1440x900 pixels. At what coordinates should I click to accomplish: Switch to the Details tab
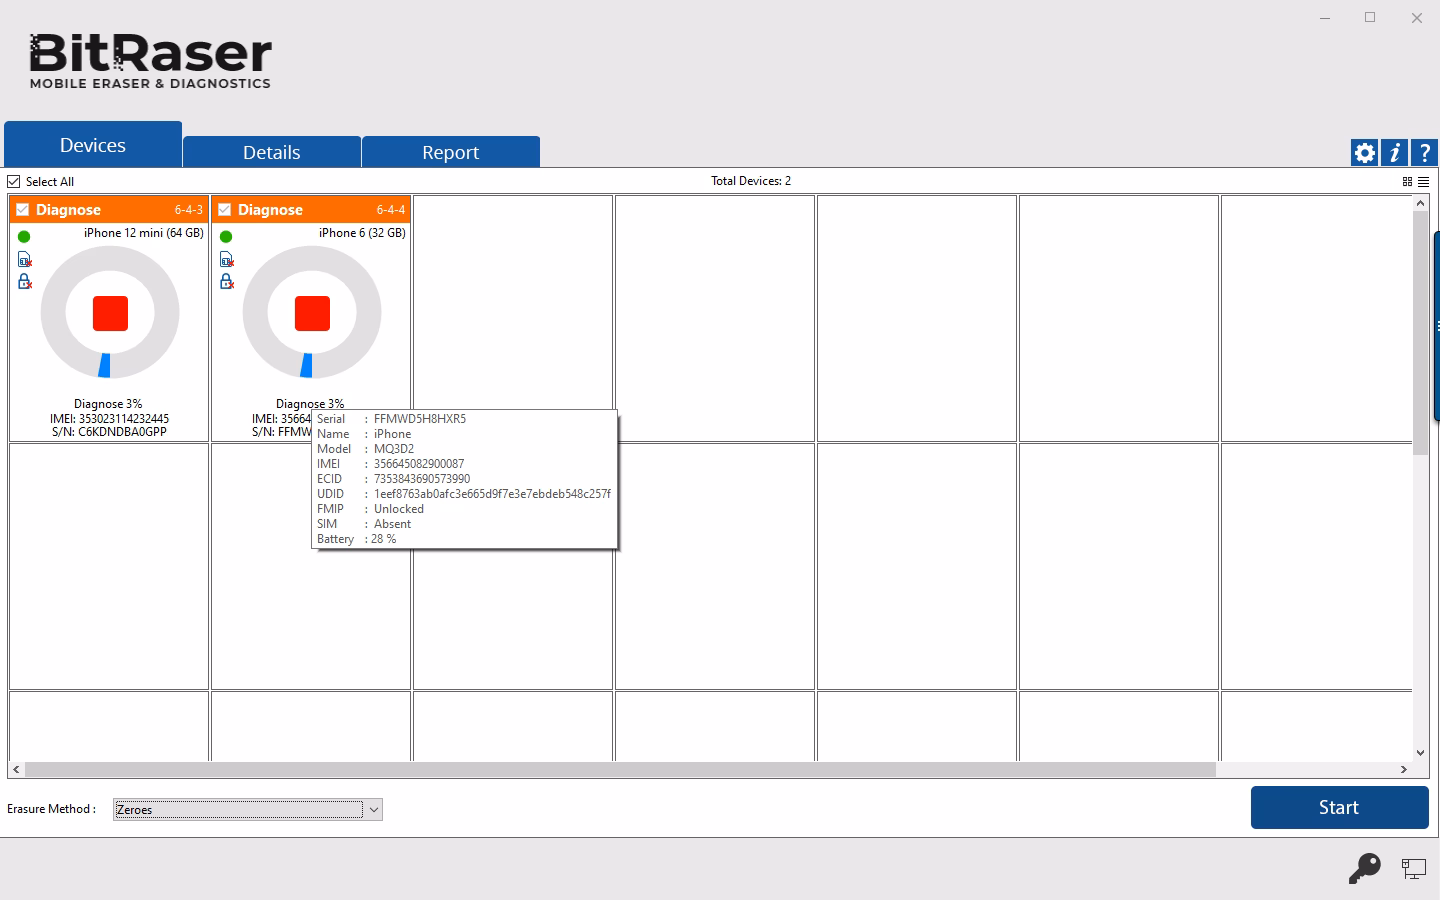coord(271,152)
